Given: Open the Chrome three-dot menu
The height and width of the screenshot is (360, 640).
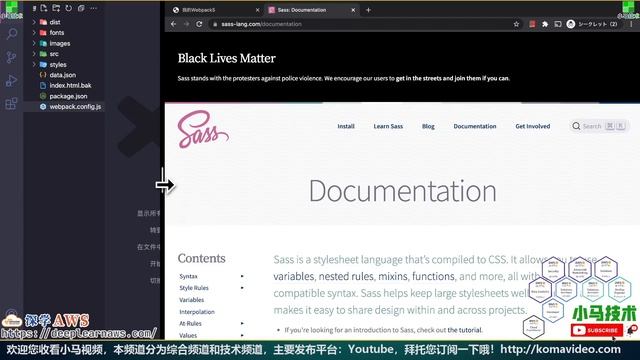Looking at the screenshot, I should [x=631, y=24].
